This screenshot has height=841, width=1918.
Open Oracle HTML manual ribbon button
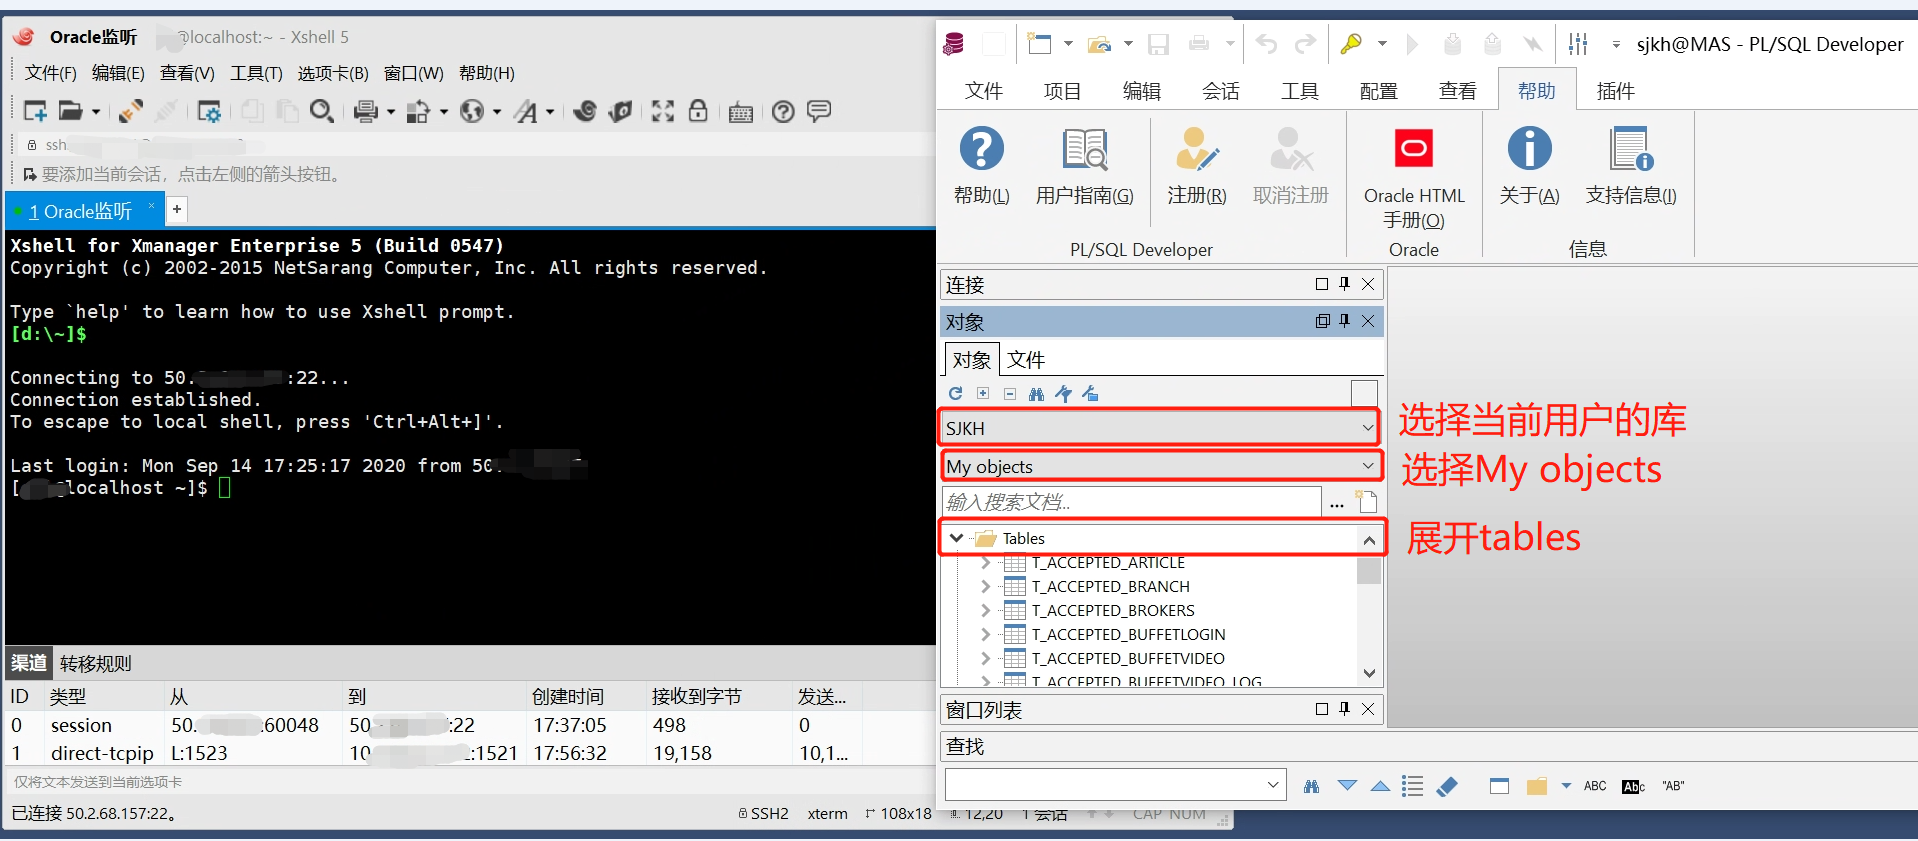pyautogui.click(x=1413, y=179)
